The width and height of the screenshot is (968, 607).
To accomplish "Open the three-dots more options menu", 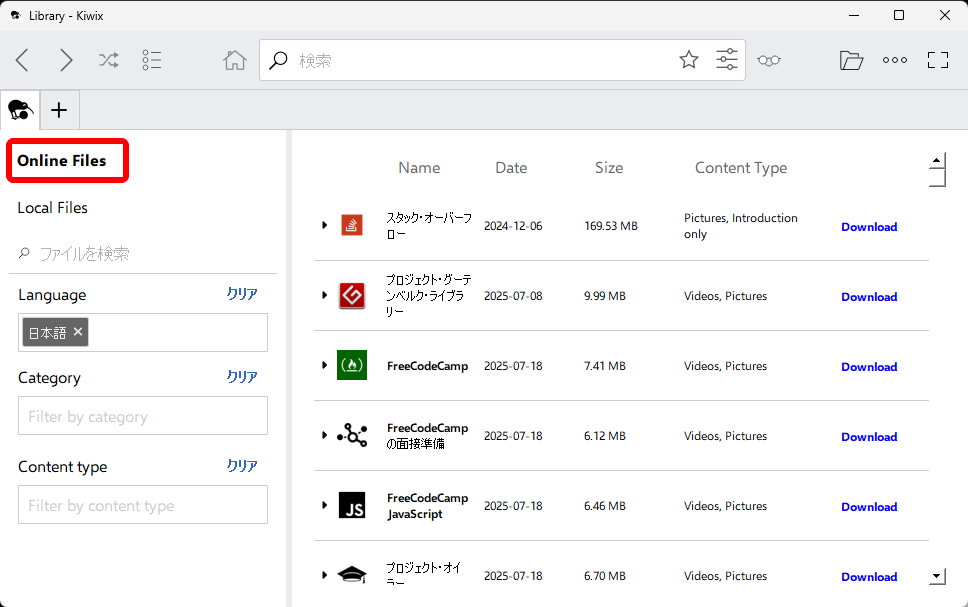I will pos(894,60).
